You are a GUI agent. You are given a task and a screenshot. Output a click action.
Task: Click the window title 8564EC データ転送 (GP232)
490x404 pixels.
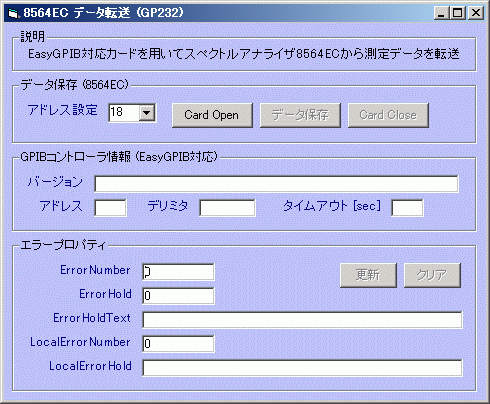(103, 13)
